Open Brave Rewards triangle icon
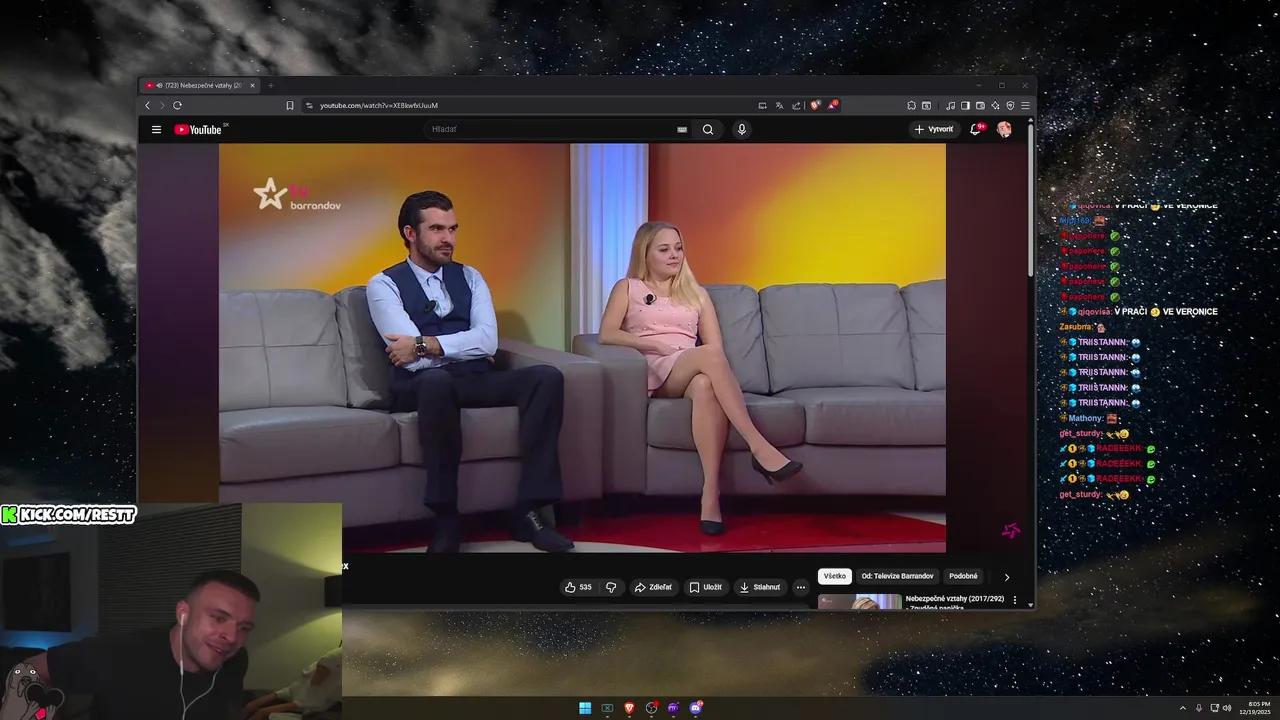 (x=832, y=105)
